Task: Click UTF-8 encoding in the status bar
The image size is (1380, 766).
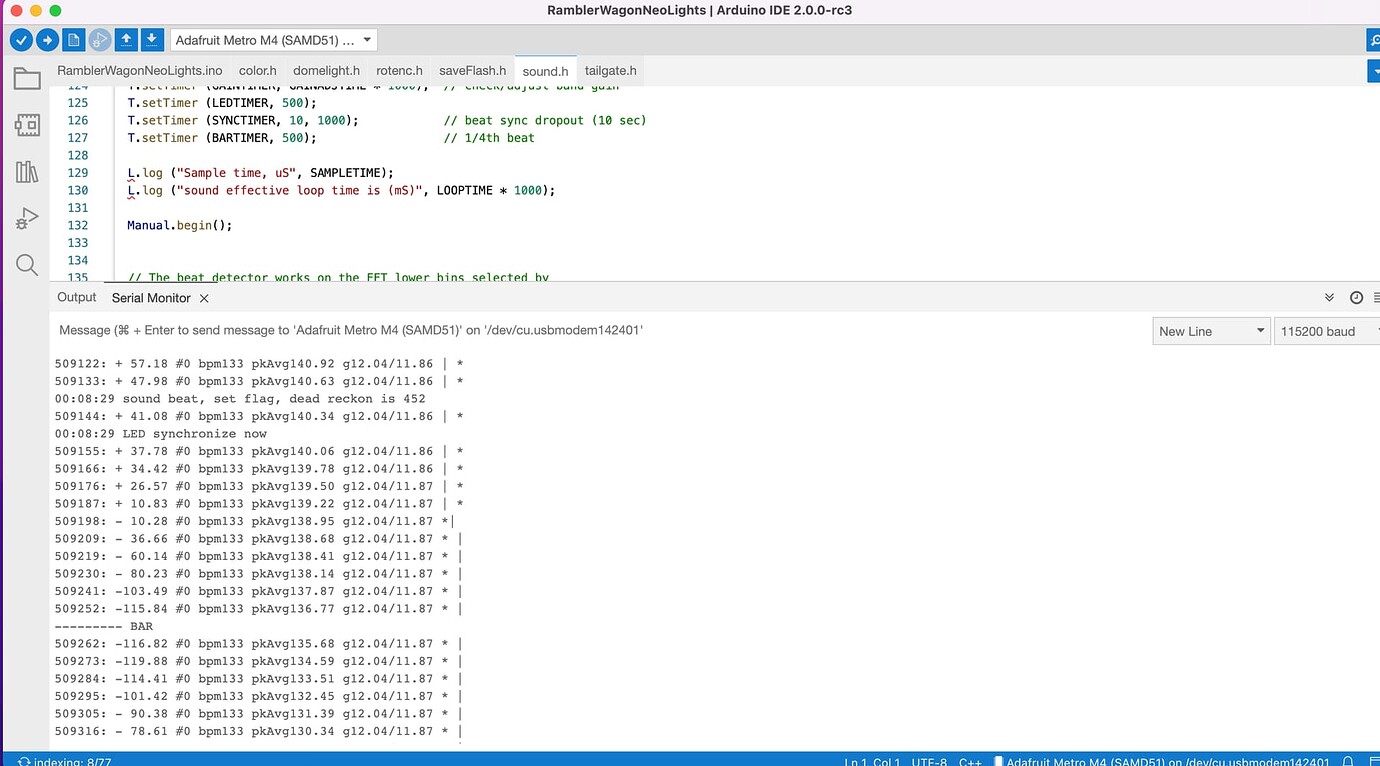Action: click(x=928, y=761)
